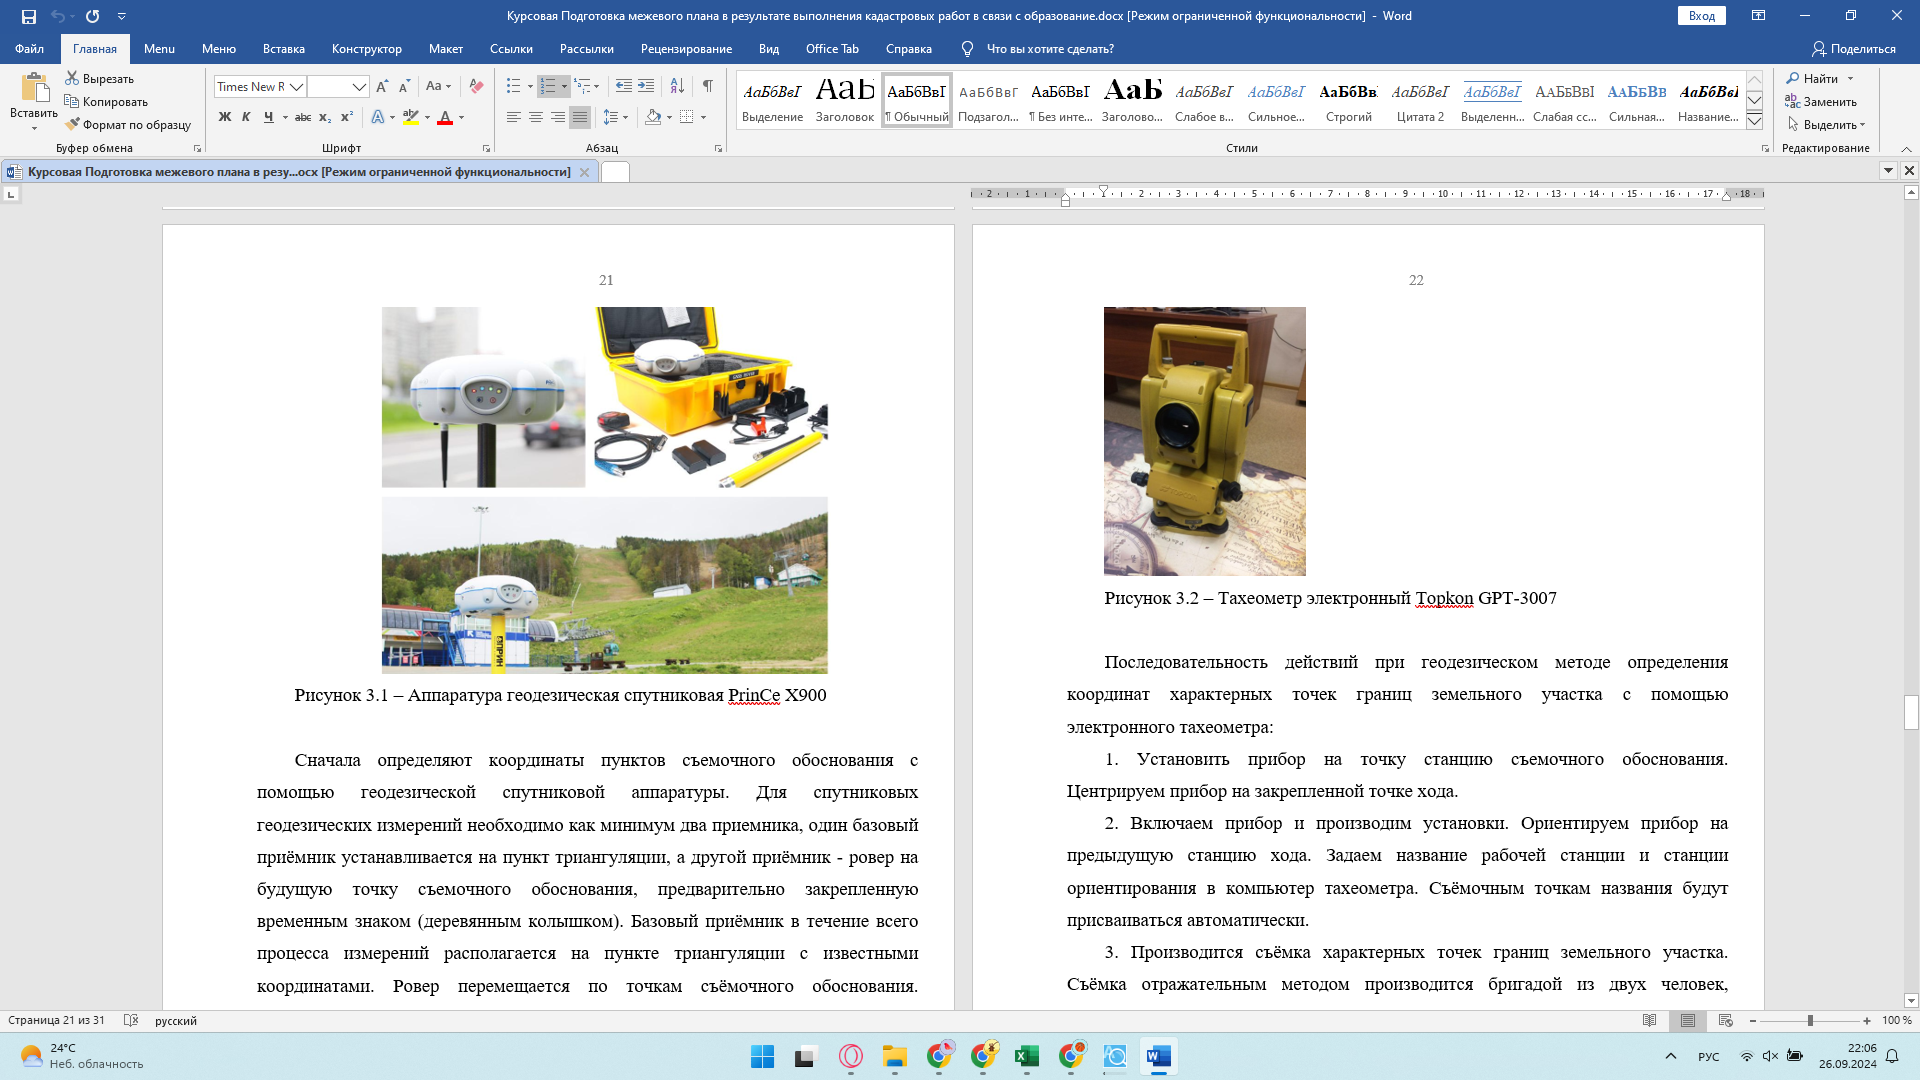This screenshot has height=1080, width=1920.
Task: Expand the styles gallery more arrow
Action: coord(1754,121)
